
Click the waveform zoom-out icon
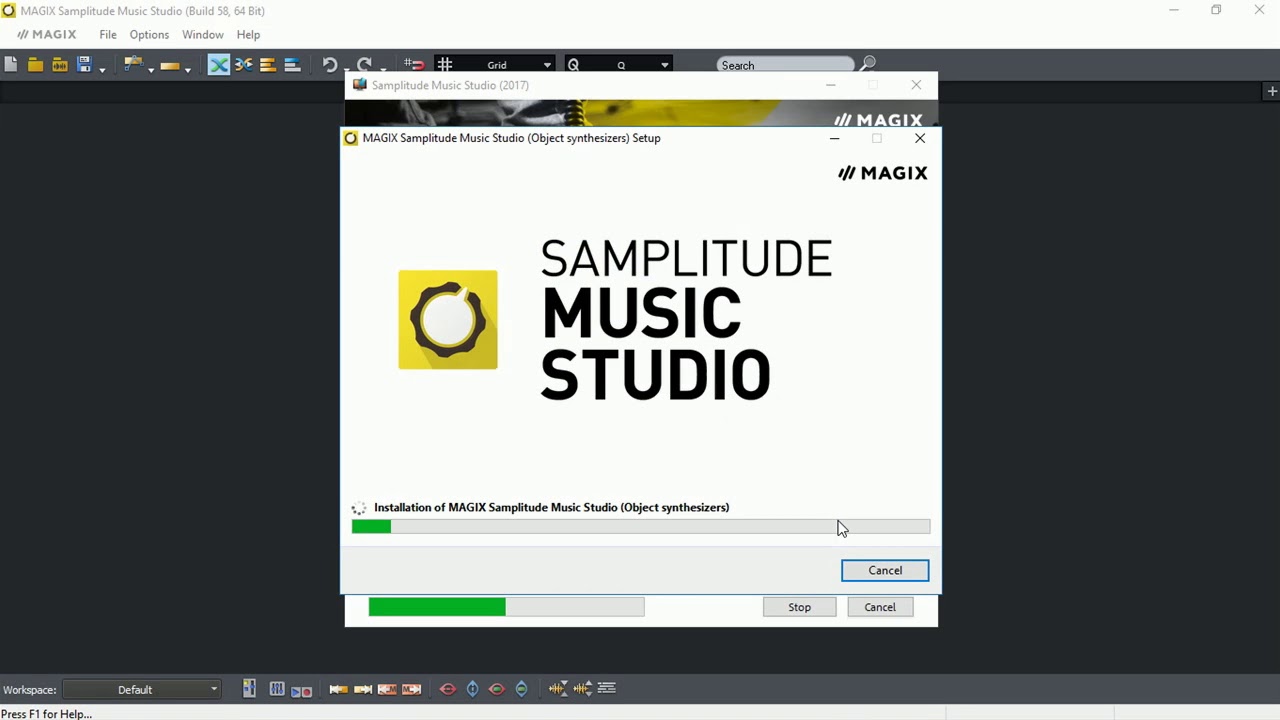[x=583, y=688]
